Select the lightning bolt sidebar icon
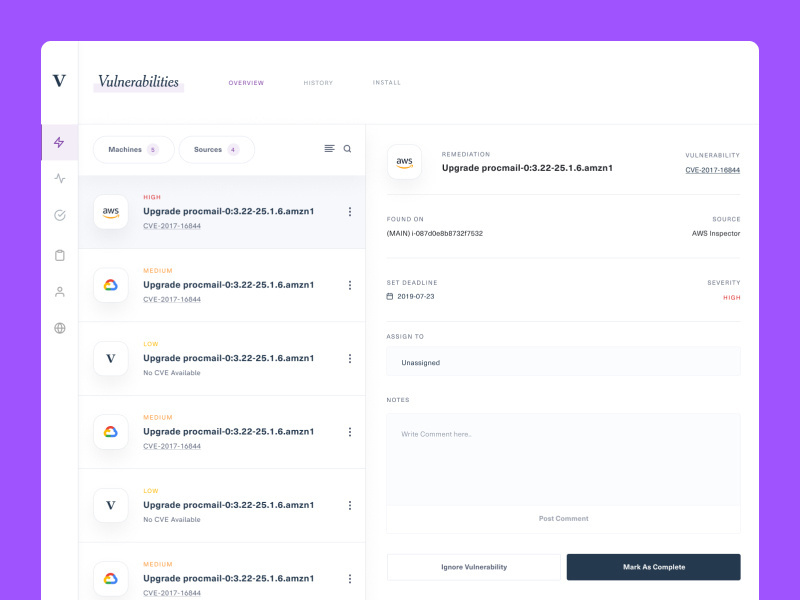 pos(59,142)
